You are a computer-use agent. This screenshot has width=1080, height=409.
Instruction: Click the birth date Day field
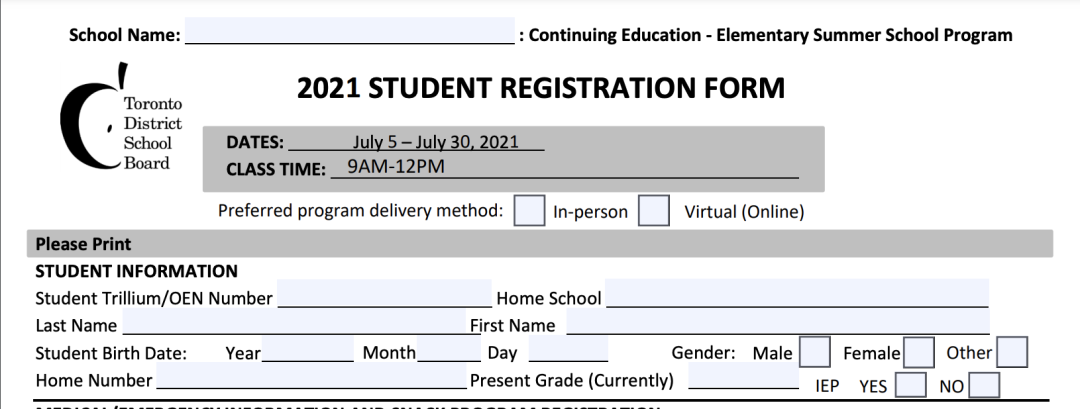[x=568, y=349]
